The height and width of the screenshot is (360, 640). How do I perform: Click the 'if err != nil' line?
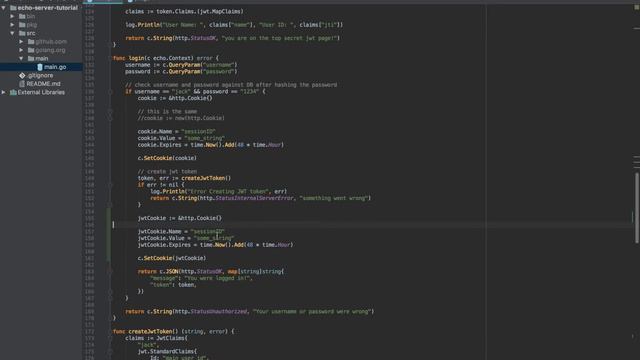point(161,185)
